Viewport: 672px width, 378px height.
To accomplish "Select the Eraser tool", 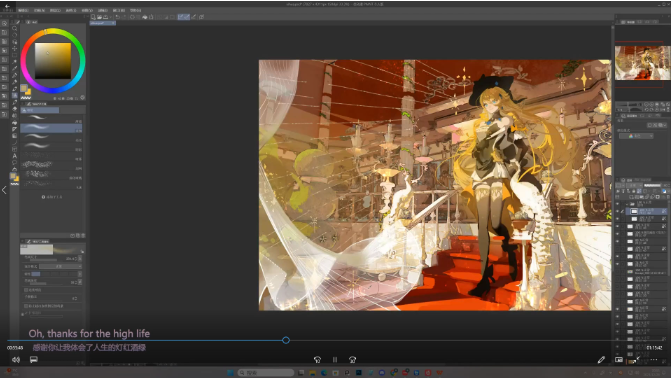I will [15, 109].
